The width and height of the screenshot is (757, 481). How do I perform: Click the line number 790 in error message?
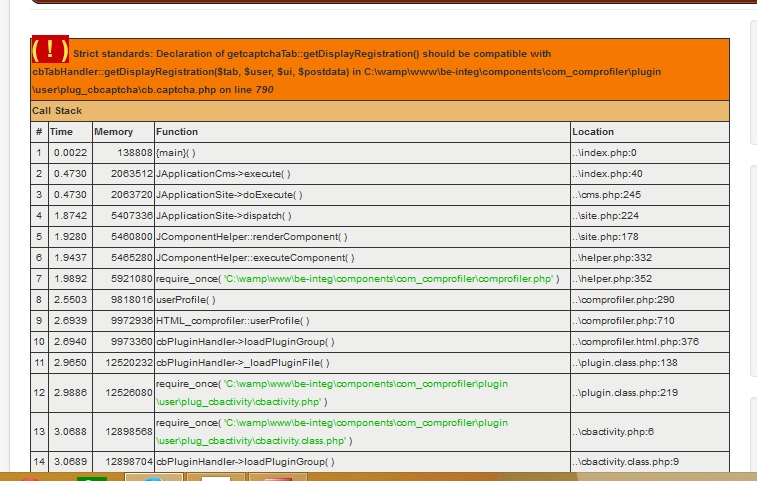tap(264, 90)
